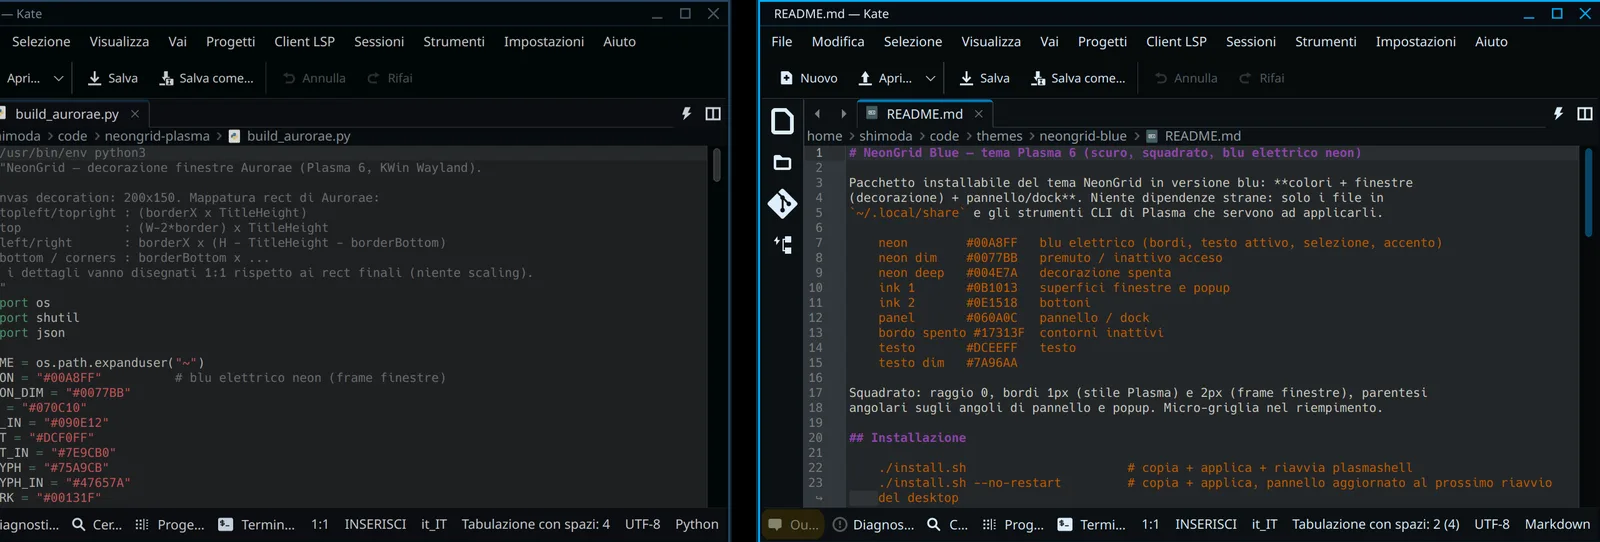Screen dimensions: 1600x542
Task: Open File menu in README window
Action: 782,41
